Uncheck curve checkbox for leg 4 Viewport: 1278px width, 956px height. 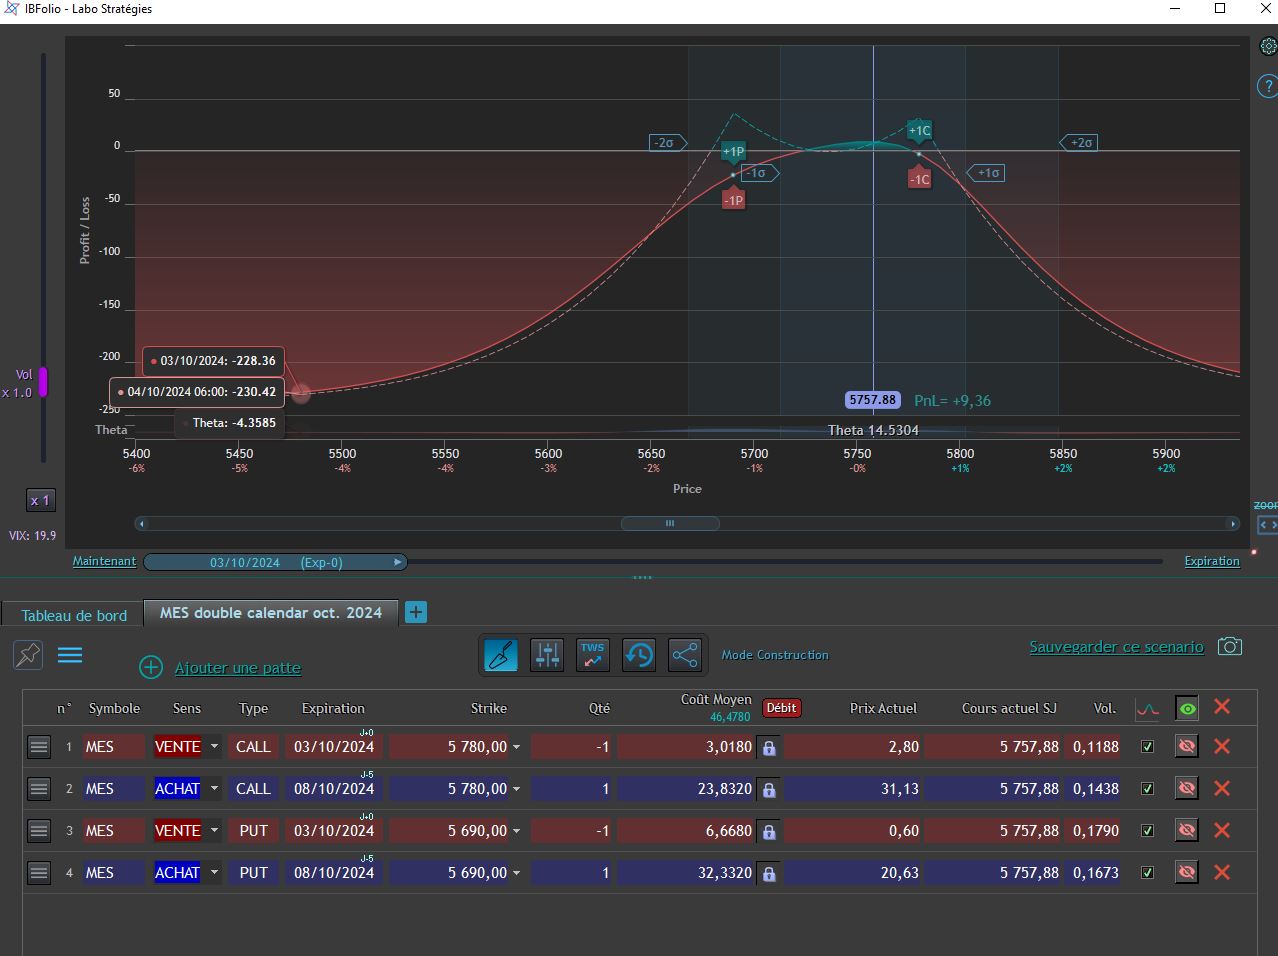pos(1148,872)
